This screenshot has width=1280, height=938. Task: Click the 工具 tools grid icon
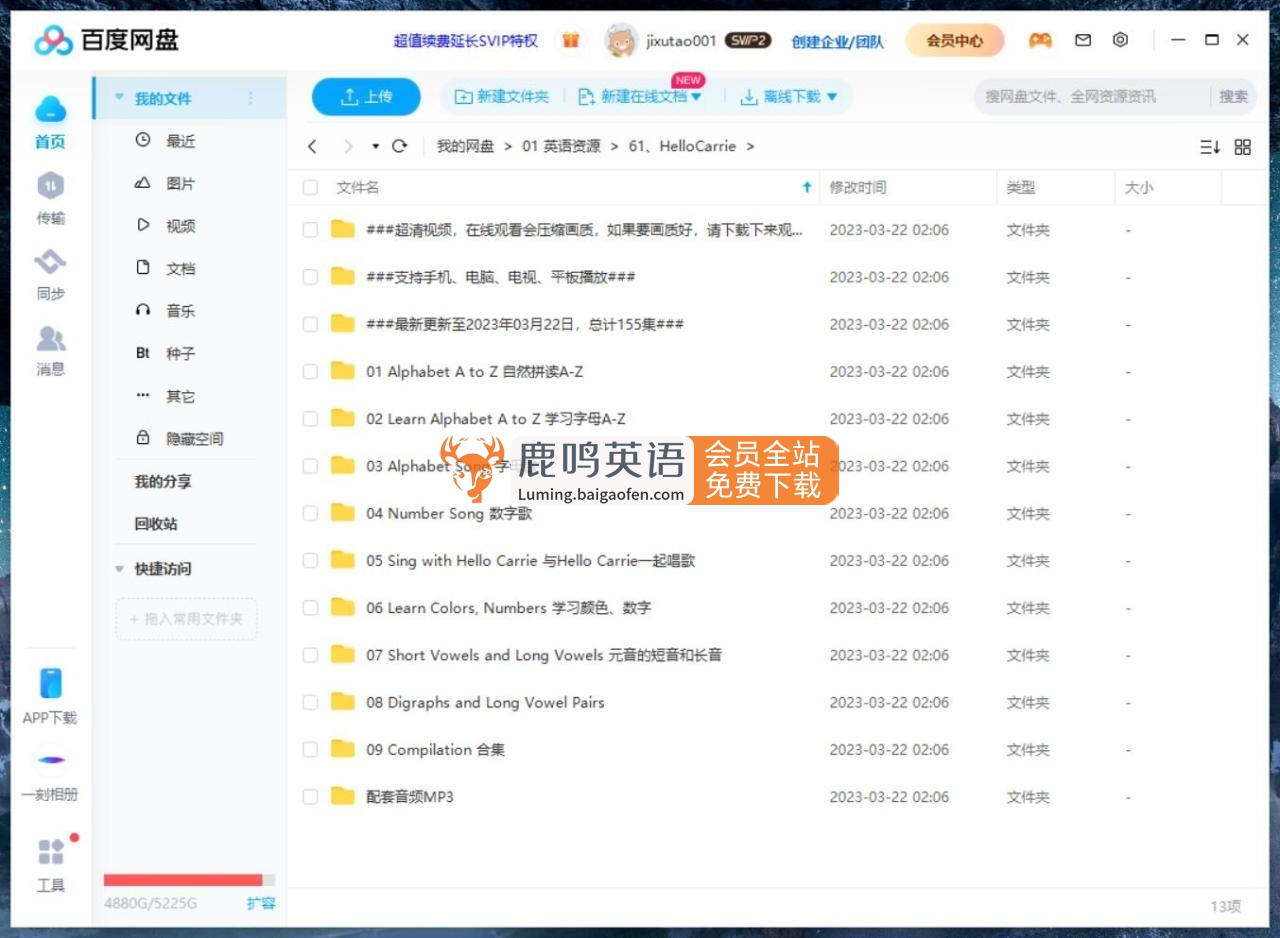point(50,853)
